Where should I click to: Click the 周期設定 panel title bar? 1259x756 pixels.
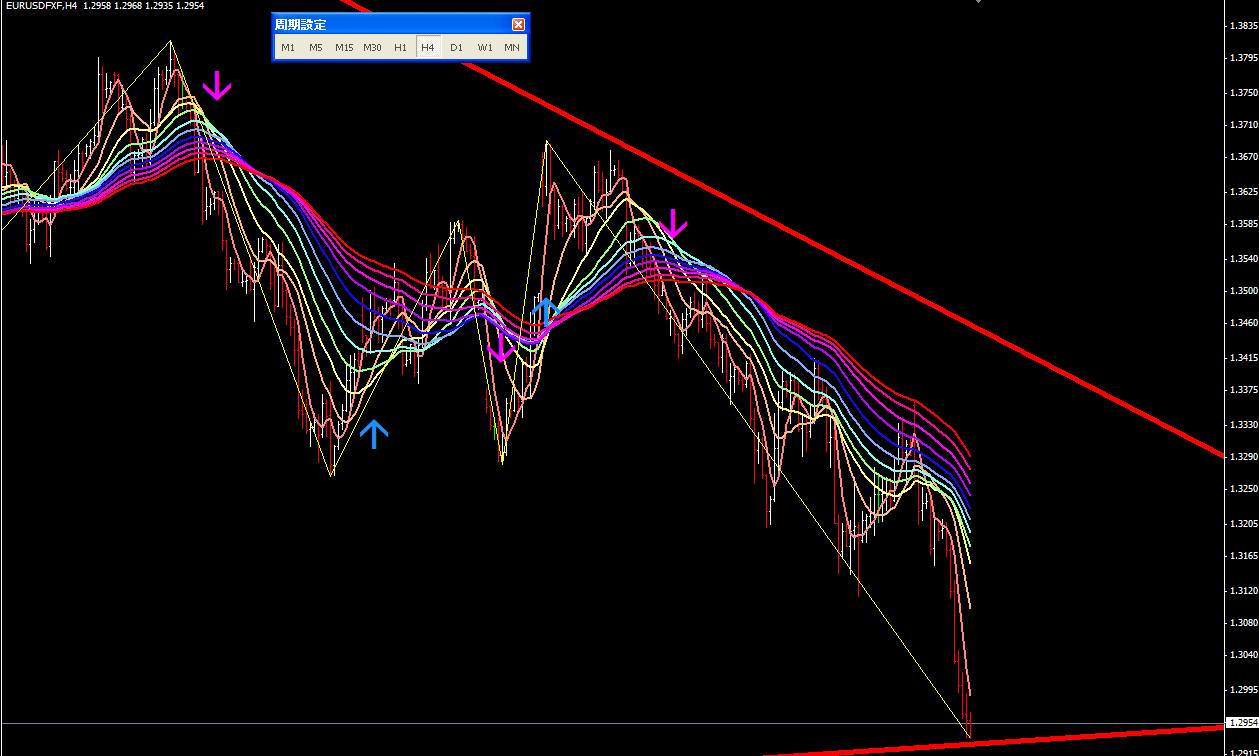400,24
